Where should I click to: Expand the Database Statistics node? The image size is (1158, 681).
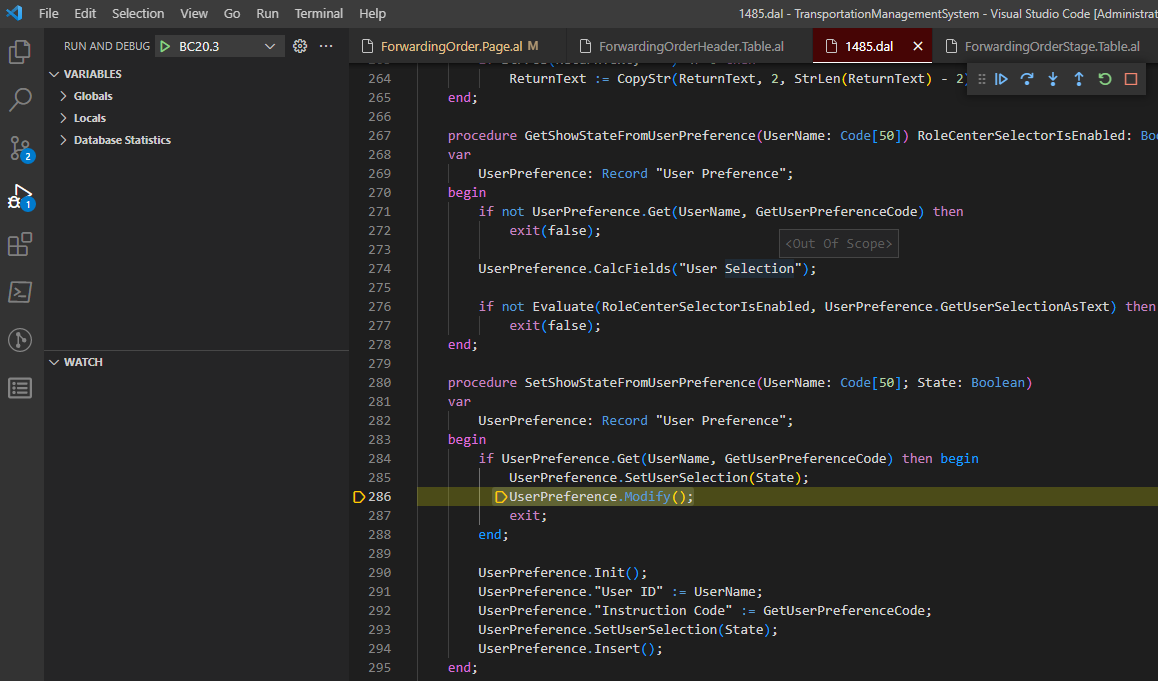64,140
